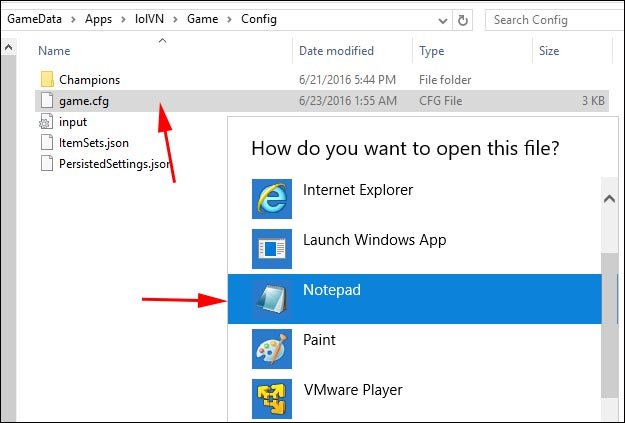Select the VMware Player option
Viewport: 625px width, 423px height.
[415, 399]
